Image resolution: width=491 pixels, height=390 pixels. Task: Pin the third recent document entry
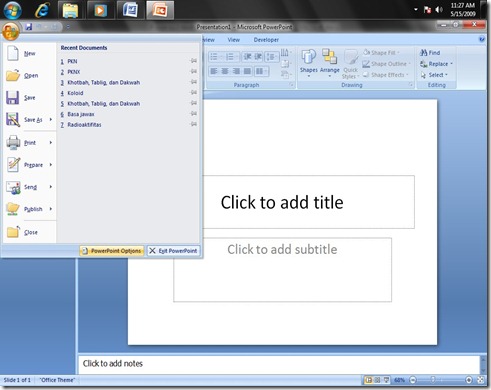(x=193, y=82)
